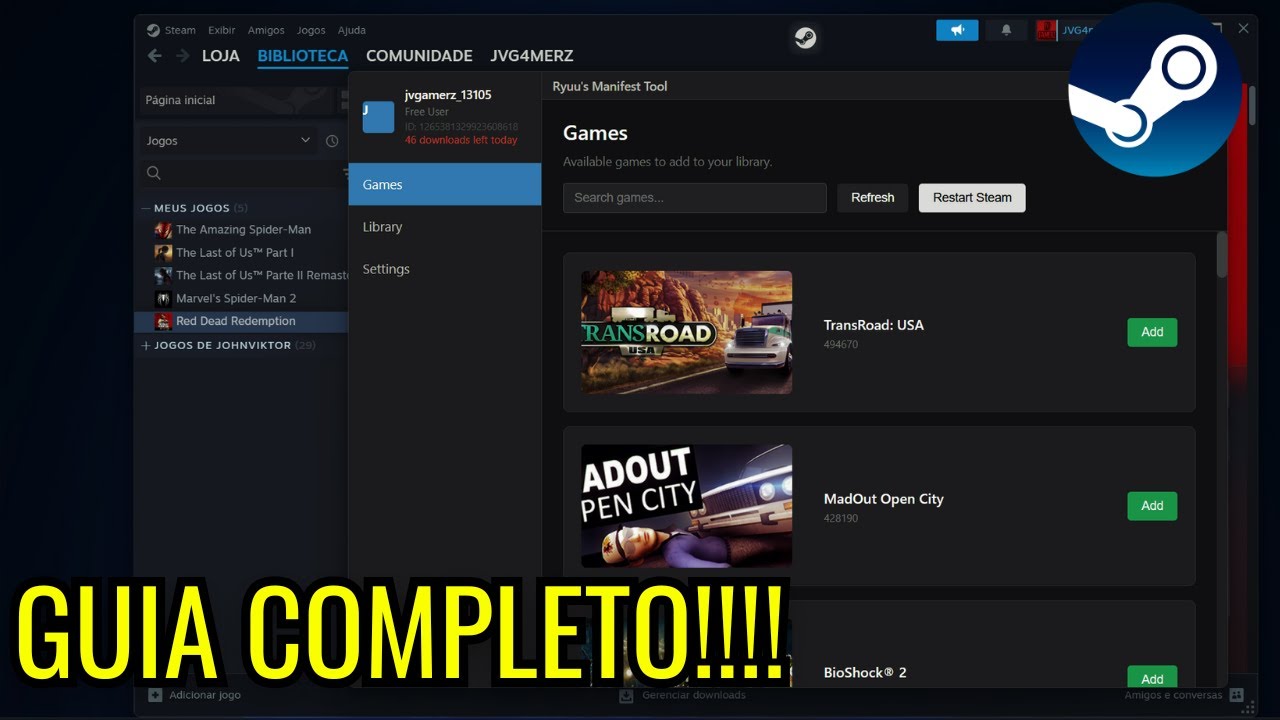Click the jvgamerz_13105 username
This screenshot has height=720, width=1280.
point(448,95)
